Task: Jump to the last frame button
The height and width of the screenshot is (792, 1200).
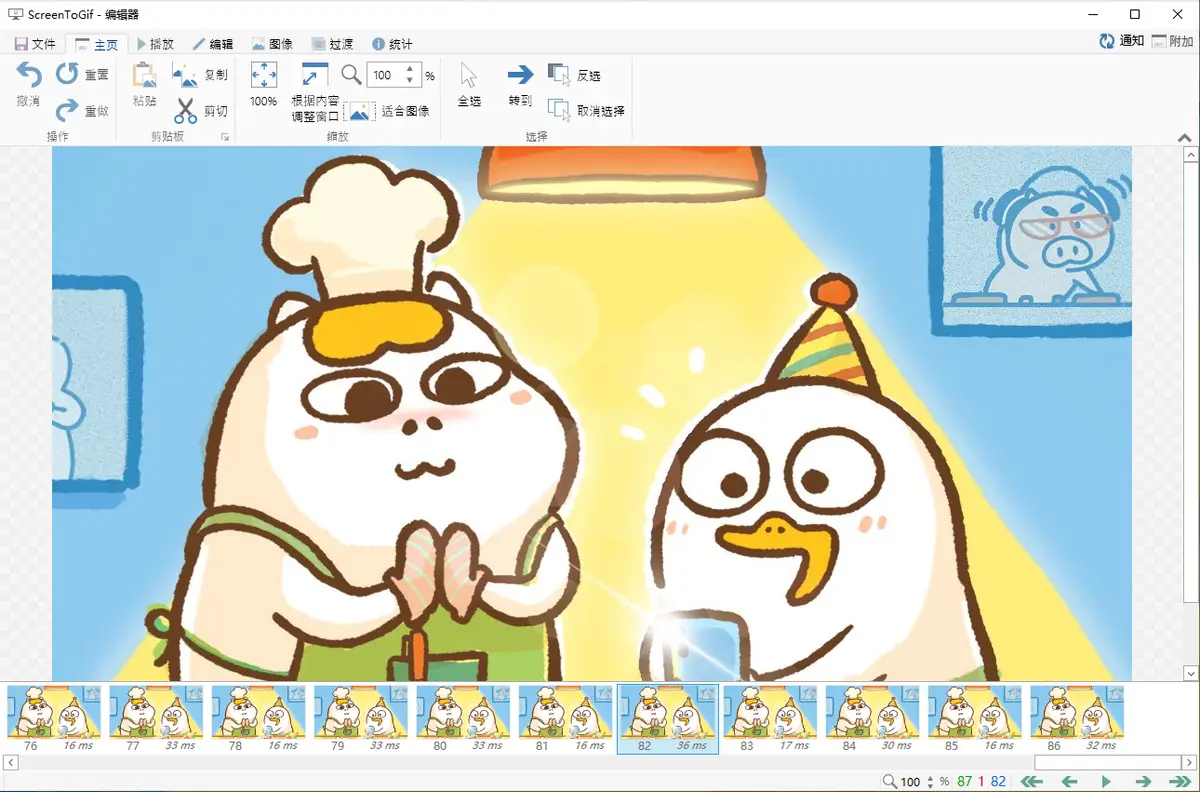Action: pos(1178,781)
